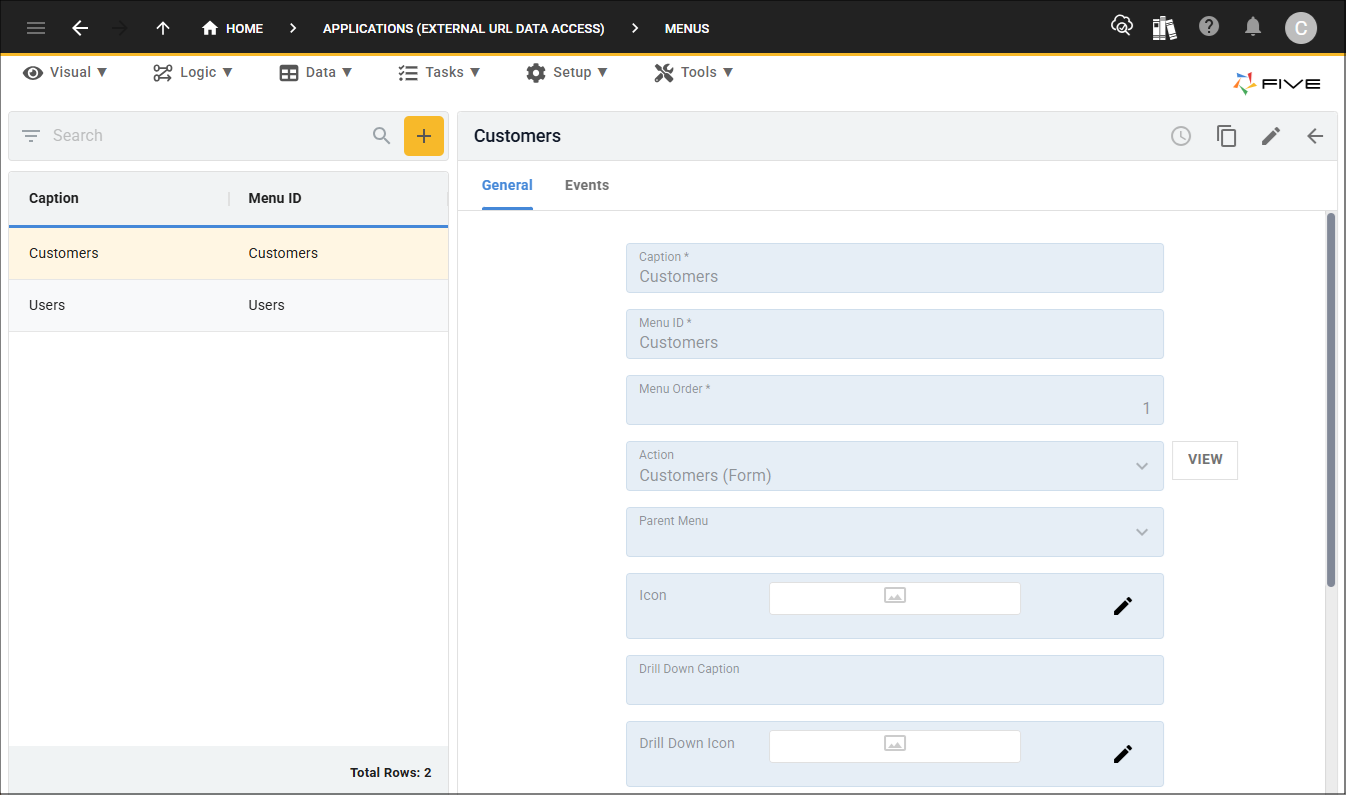Viewport: 1346px width, 795px height.
Task: Click the help question mark icon
Action: (1209, 27)
